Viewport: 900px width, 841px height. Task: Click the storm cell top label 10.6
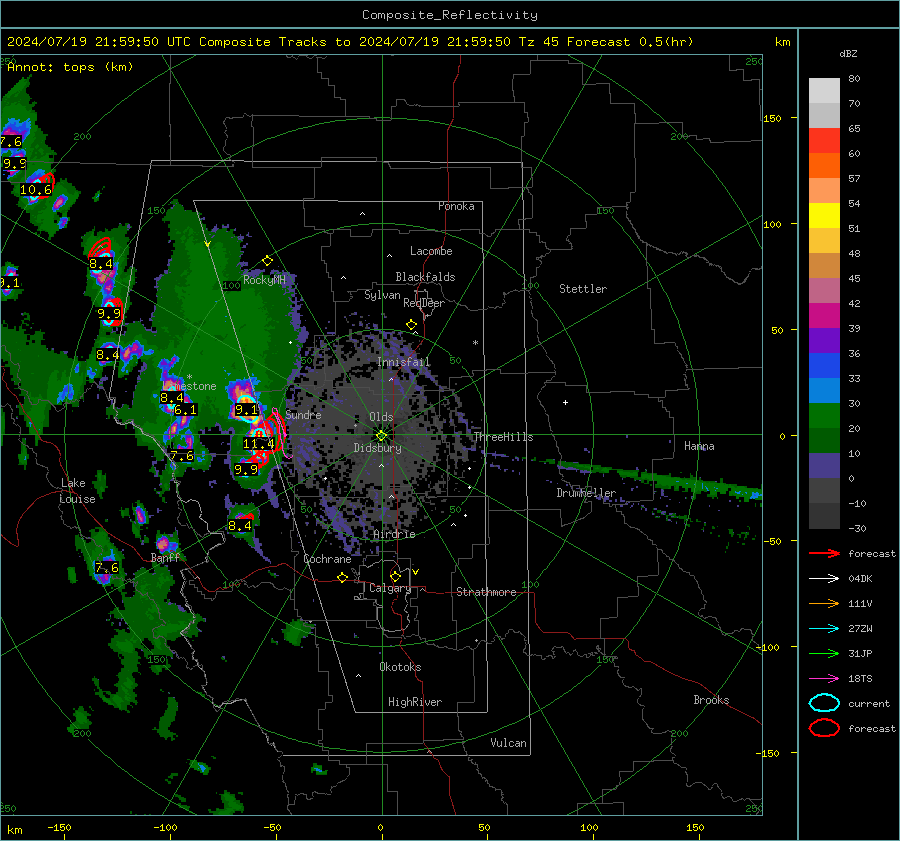(36, 189)
